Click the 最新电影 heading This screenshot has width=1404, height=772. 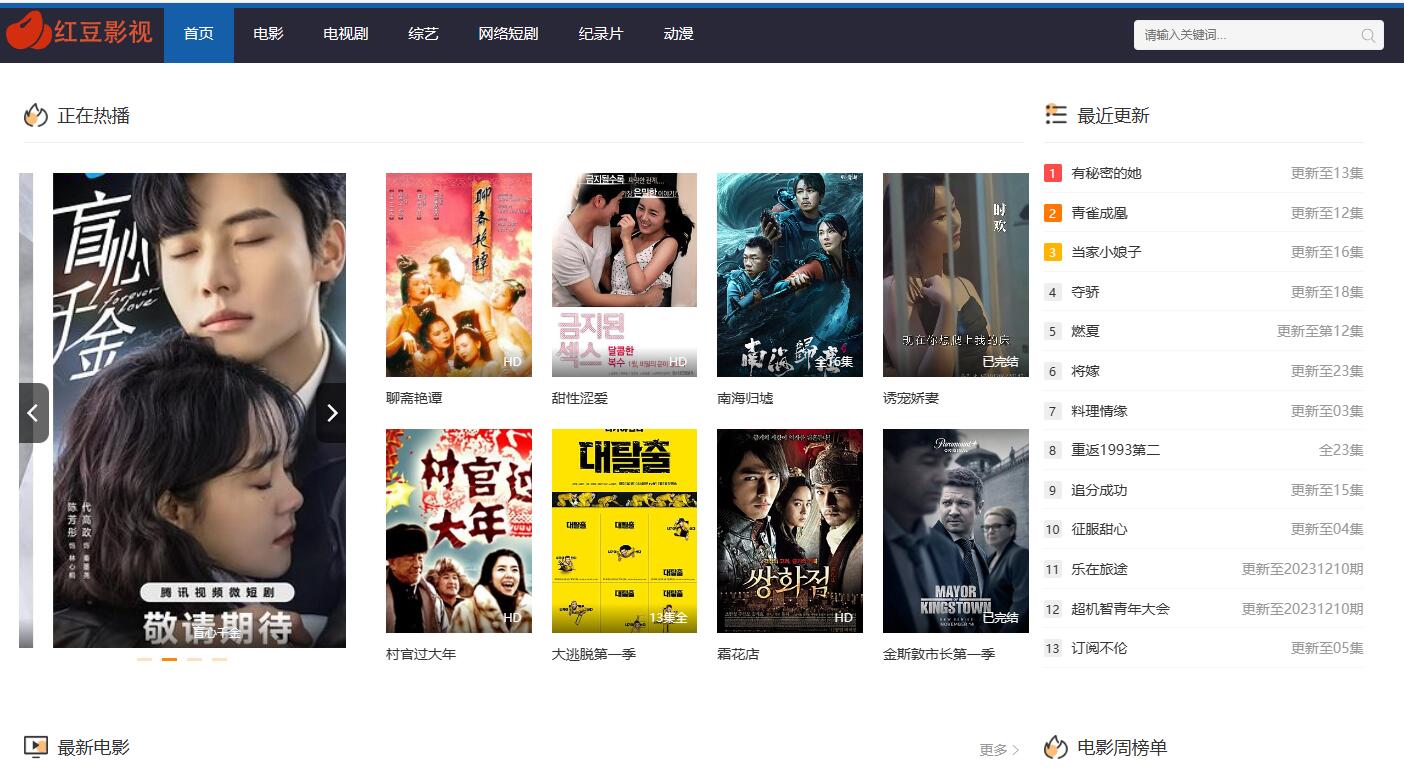click(94, 747)
